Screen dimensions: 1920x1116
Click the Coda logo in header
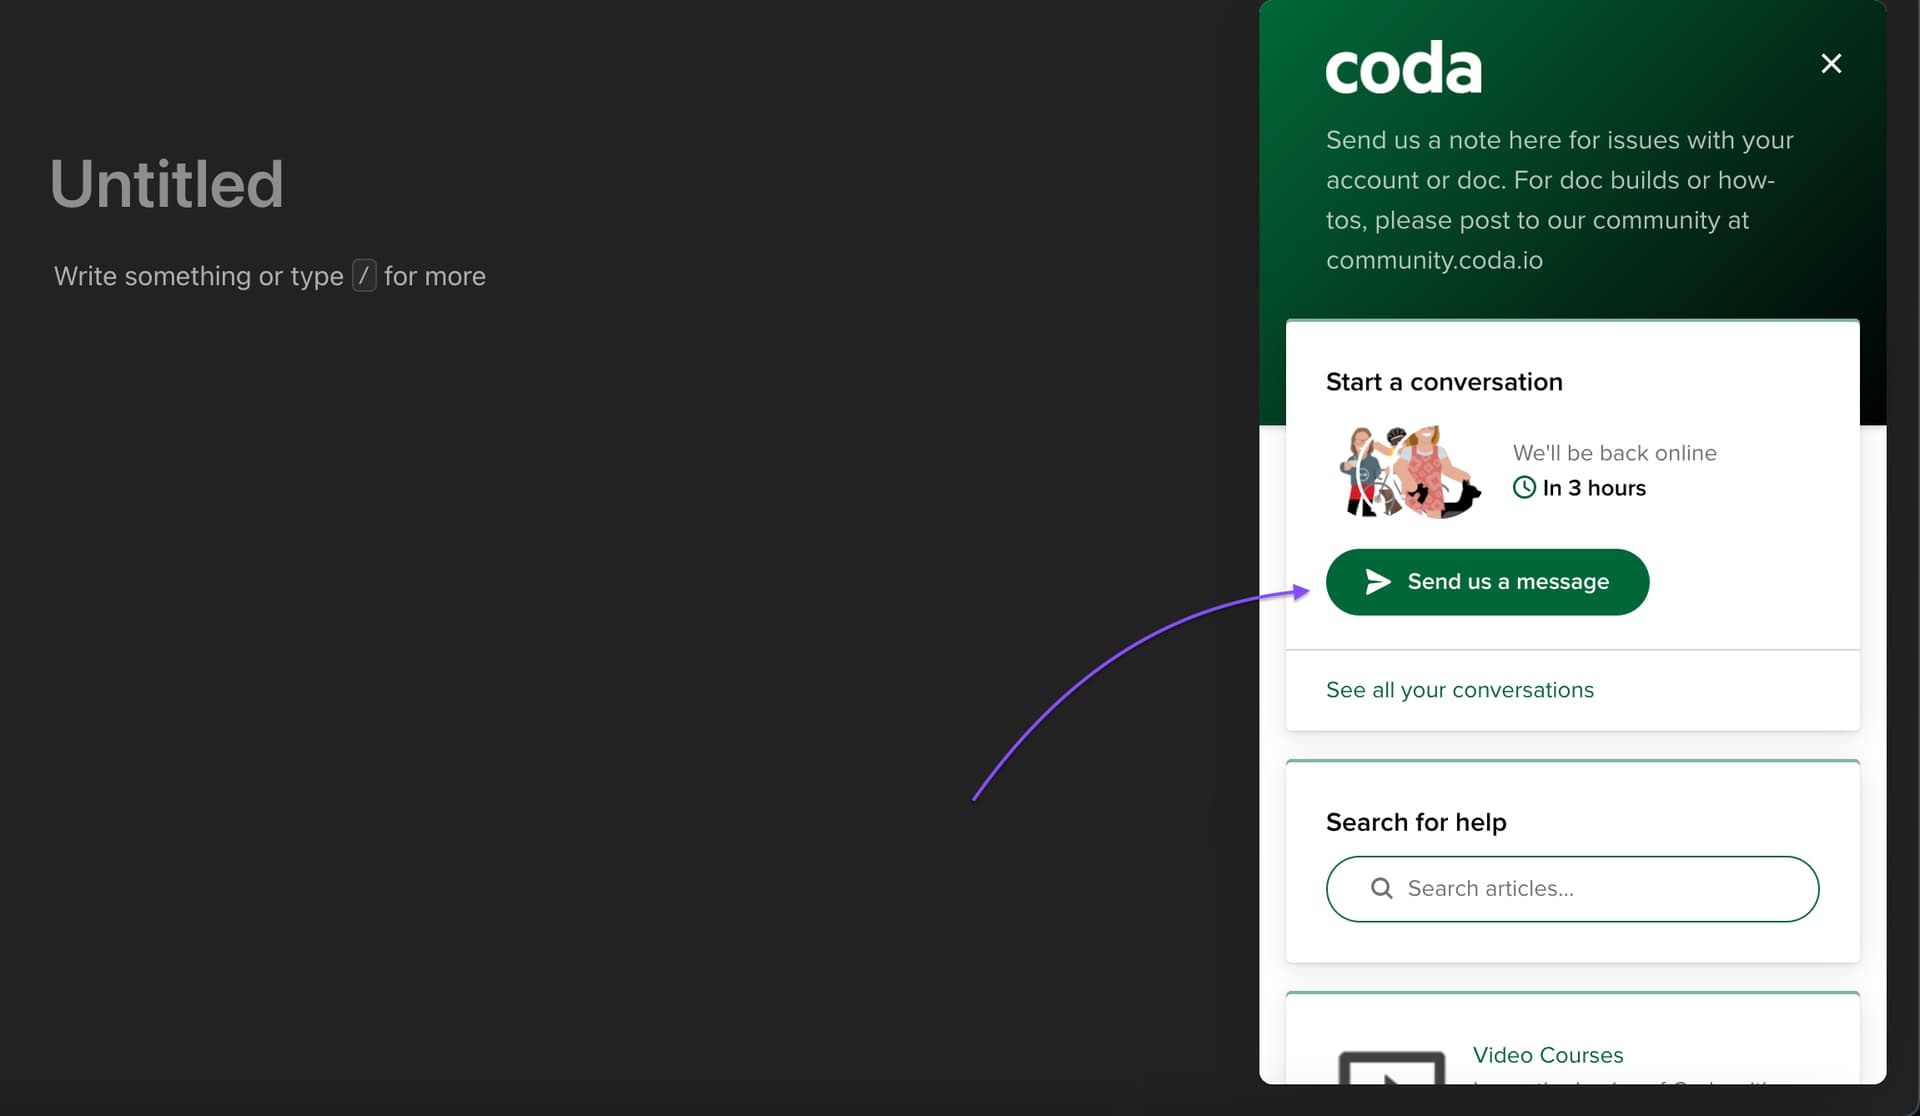pyautogui.click(x=1403, y=68)
